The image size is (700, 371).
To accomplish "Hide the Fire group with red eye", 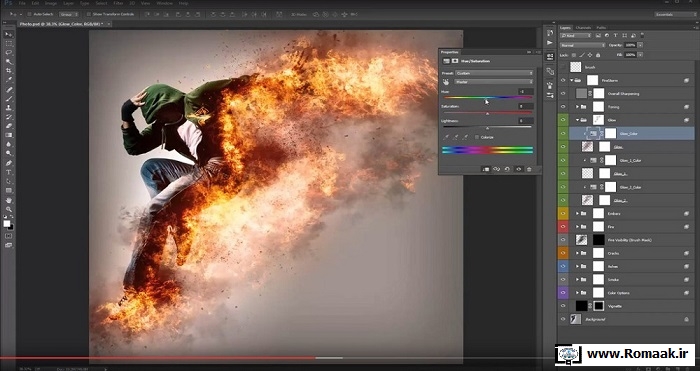I will (x=563, y=227).
